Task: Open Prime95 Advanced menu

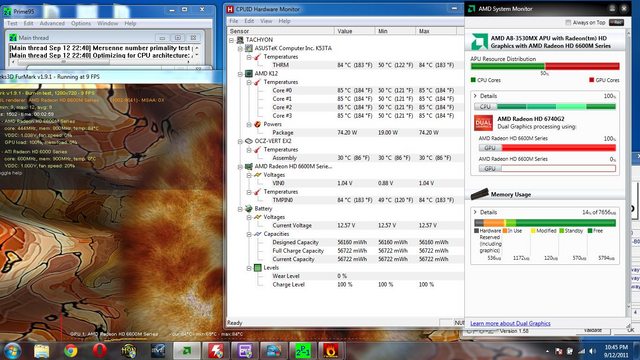Action: tap(52, 24)
